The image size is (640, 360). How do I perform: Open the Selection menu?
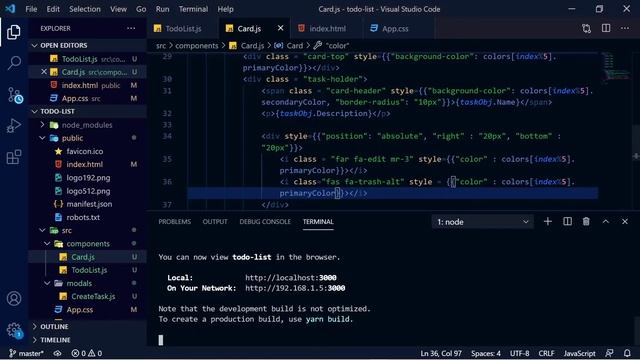85,9
